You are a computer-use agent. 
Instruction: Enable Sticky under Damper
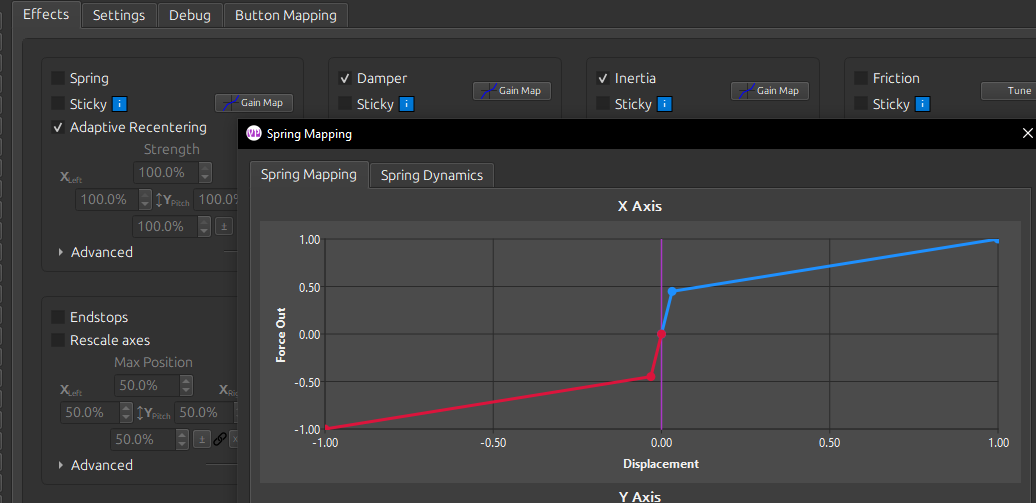pyautogui.click(x=345, y=104)
